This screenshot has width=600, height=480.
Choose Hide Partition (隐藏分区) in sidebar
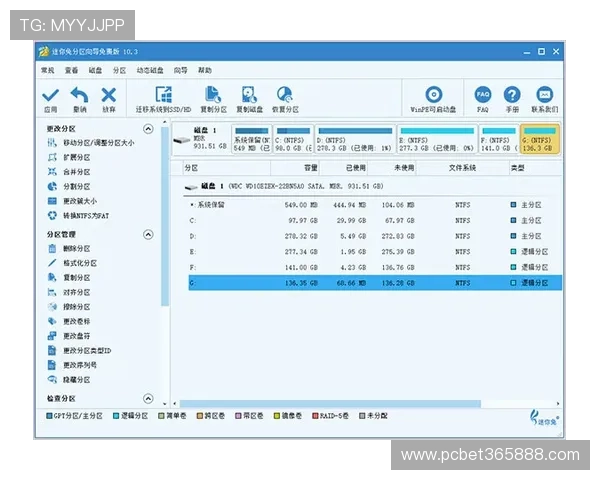(x=69, y=380)
